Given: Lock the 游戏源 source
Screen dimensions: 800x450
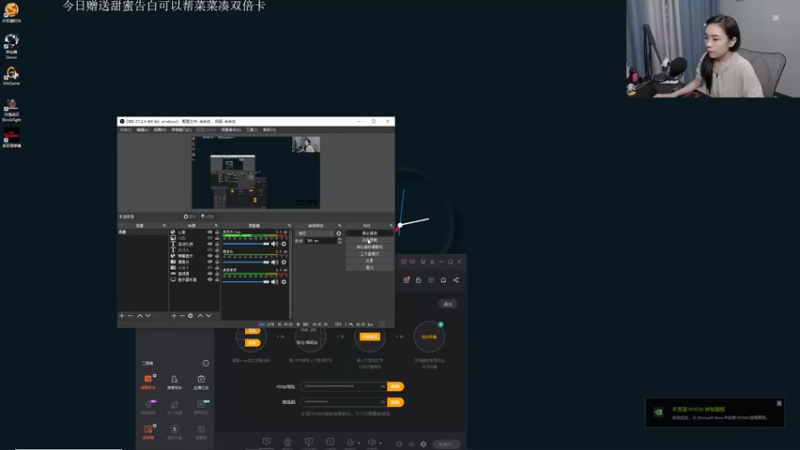Looking at the screenshot, I should [x=217, y=274].
